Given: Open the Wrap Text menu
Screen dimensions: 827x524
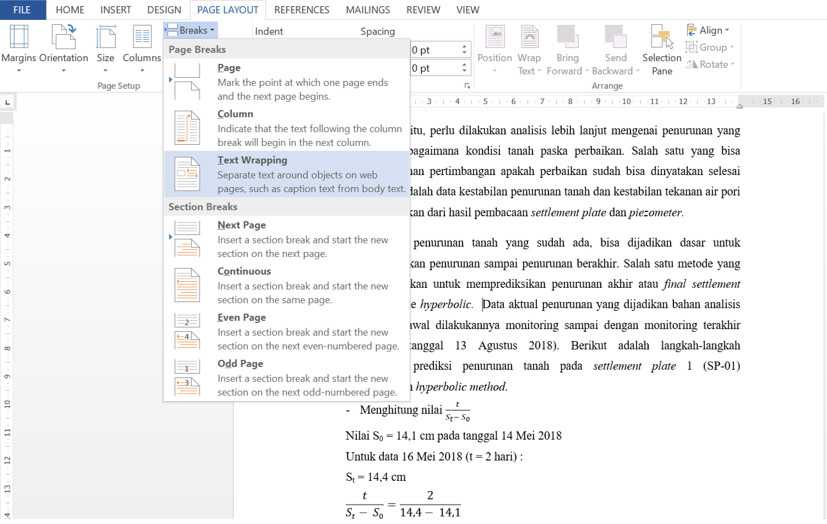Looking at the screenshot, I should coord(529,50).
